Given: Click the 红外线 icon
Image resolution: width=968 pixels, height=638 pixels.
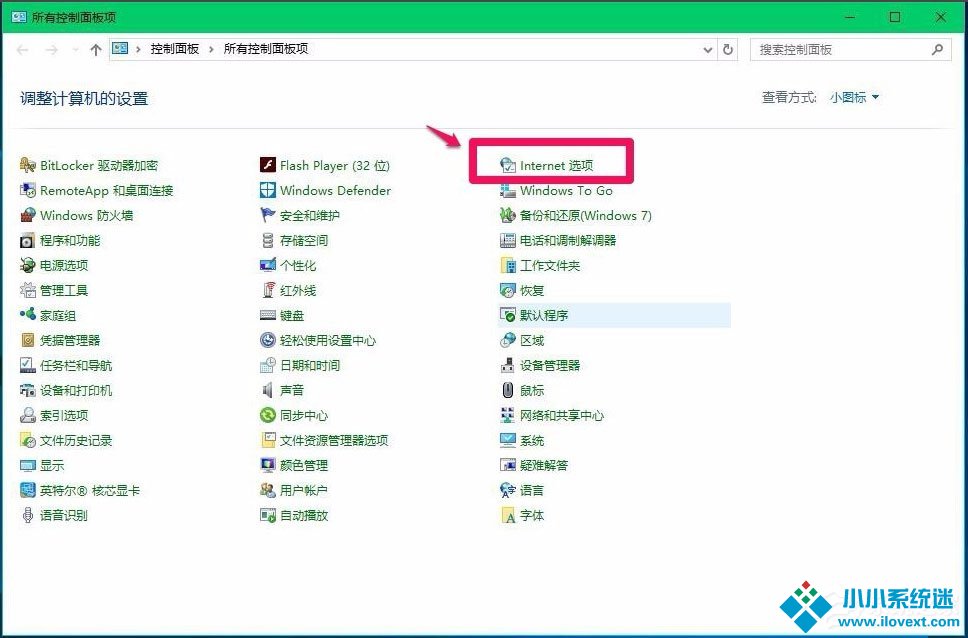Looking at the screenshot, I should tap(267, 290).
